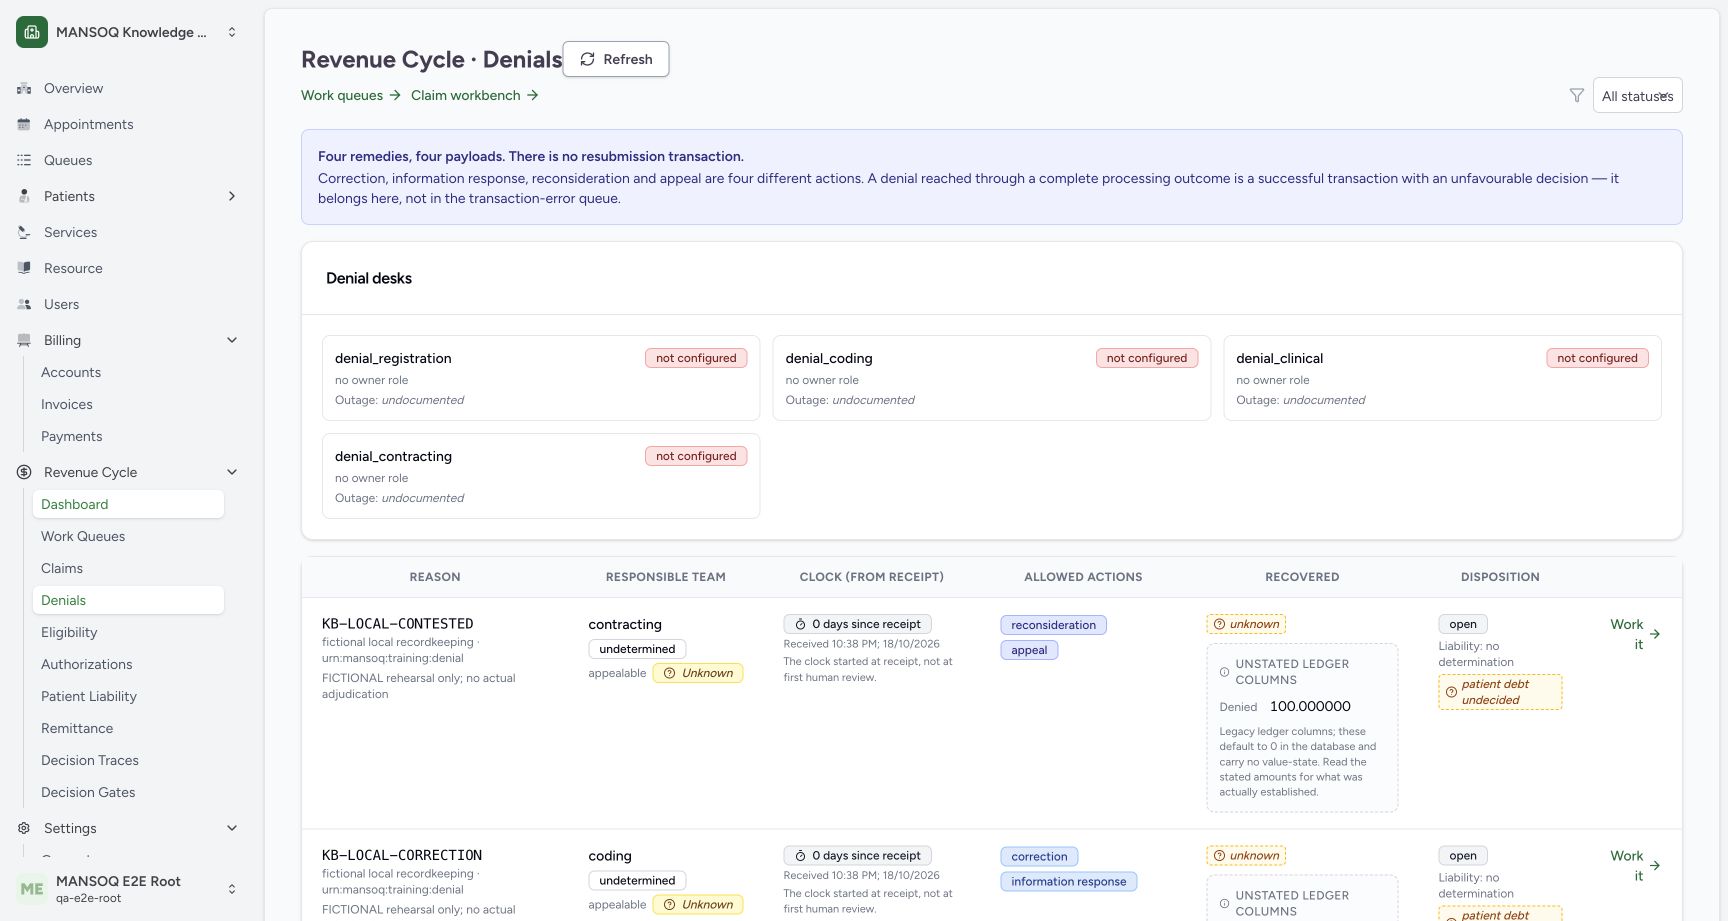This screenshot has height=921, width=1728.
Task: Click the Services sidebar icon
Action: (x=24, y=232)
